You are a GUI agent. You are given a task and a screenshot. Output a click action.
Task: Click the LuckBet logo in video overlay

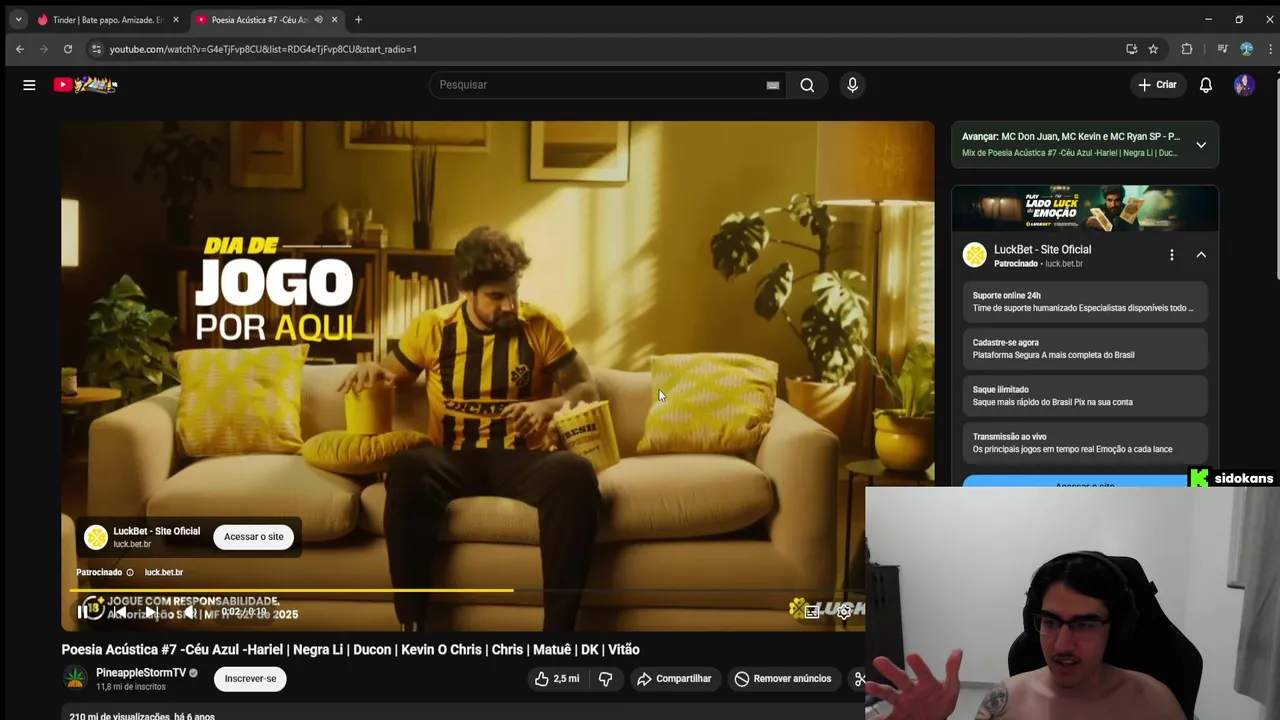coord(96,538)
